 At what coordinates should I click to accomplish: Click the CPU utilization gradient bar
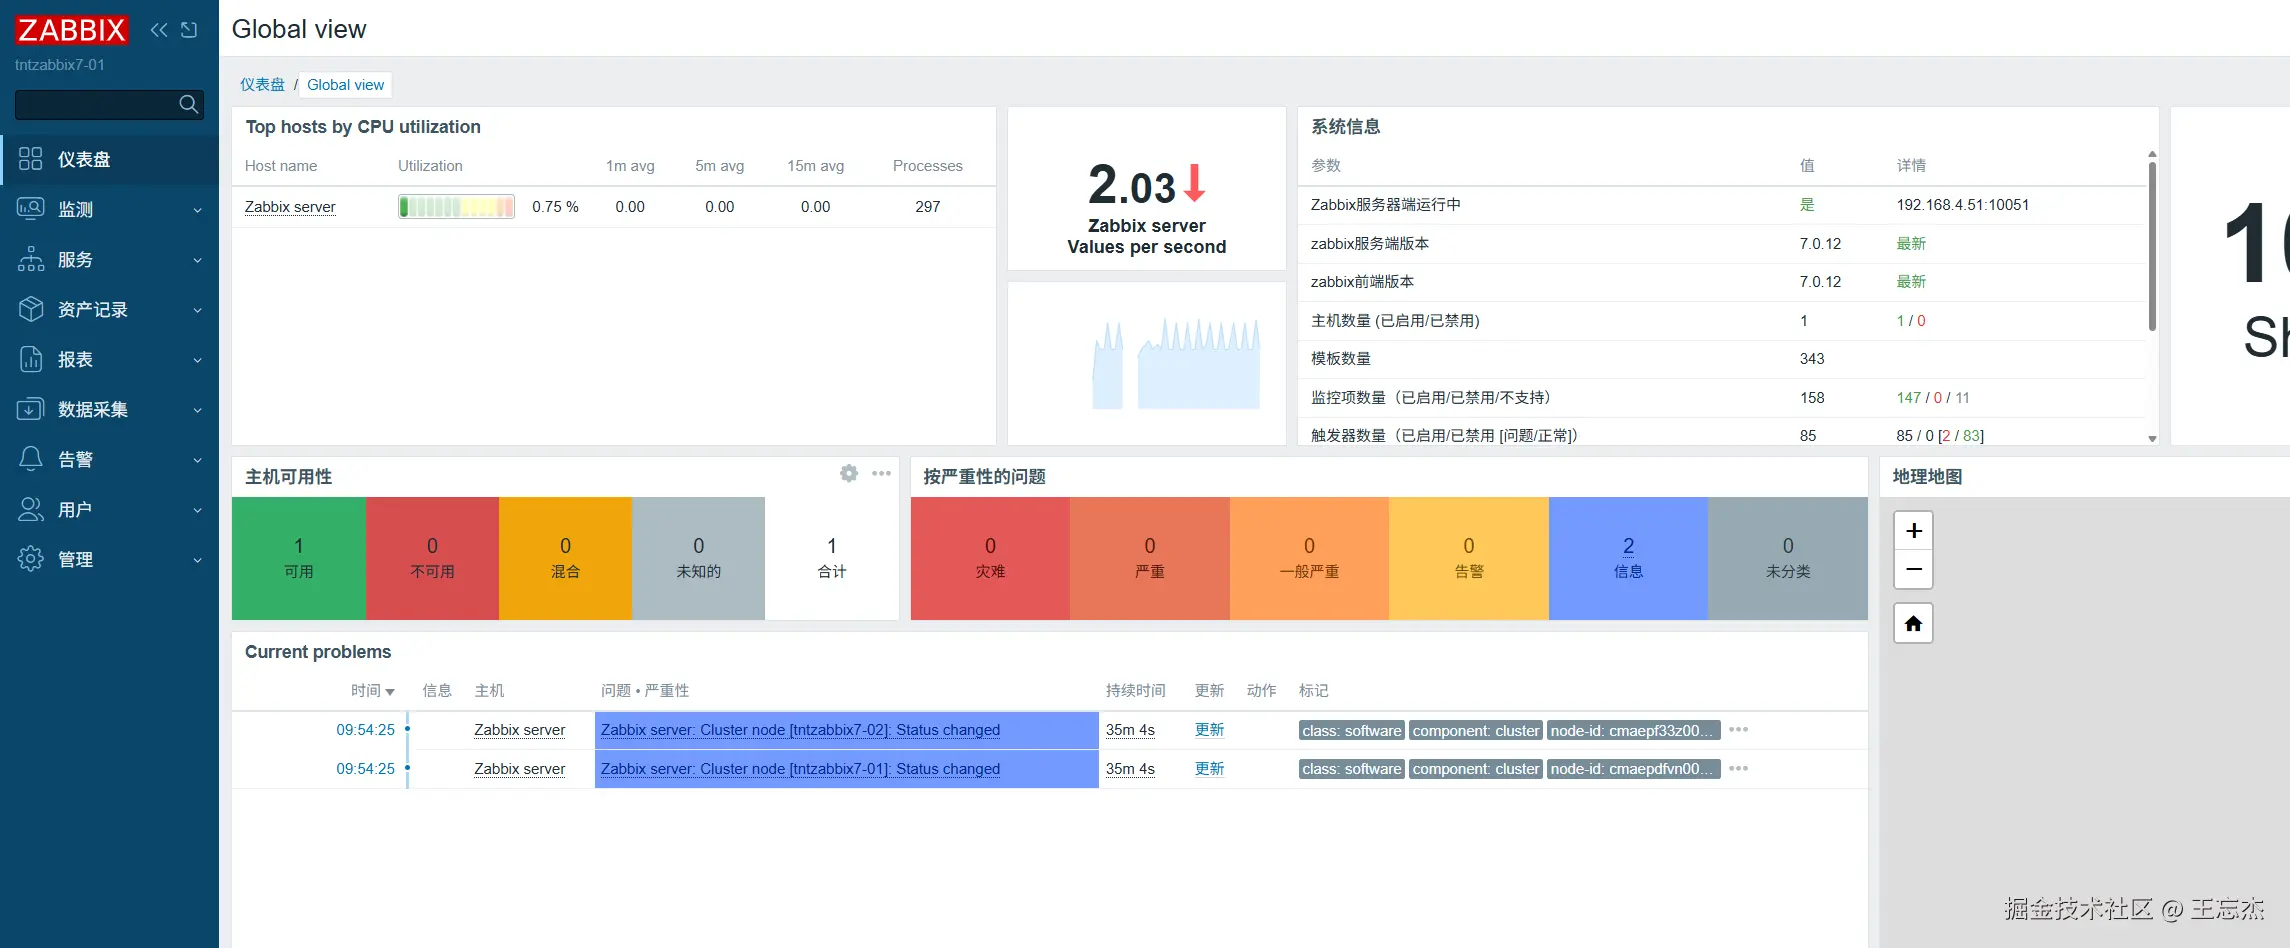pyautogui.click(x=456, y=207)
